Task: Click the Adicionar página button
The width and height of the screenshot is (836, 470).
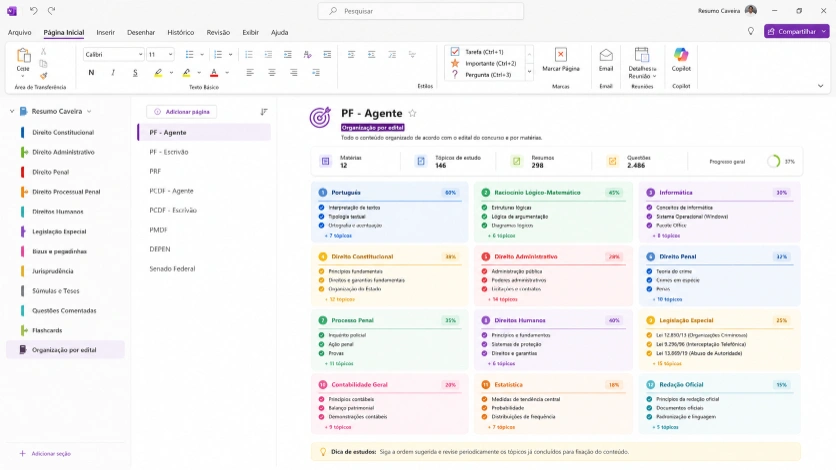Action: point(182,112)
